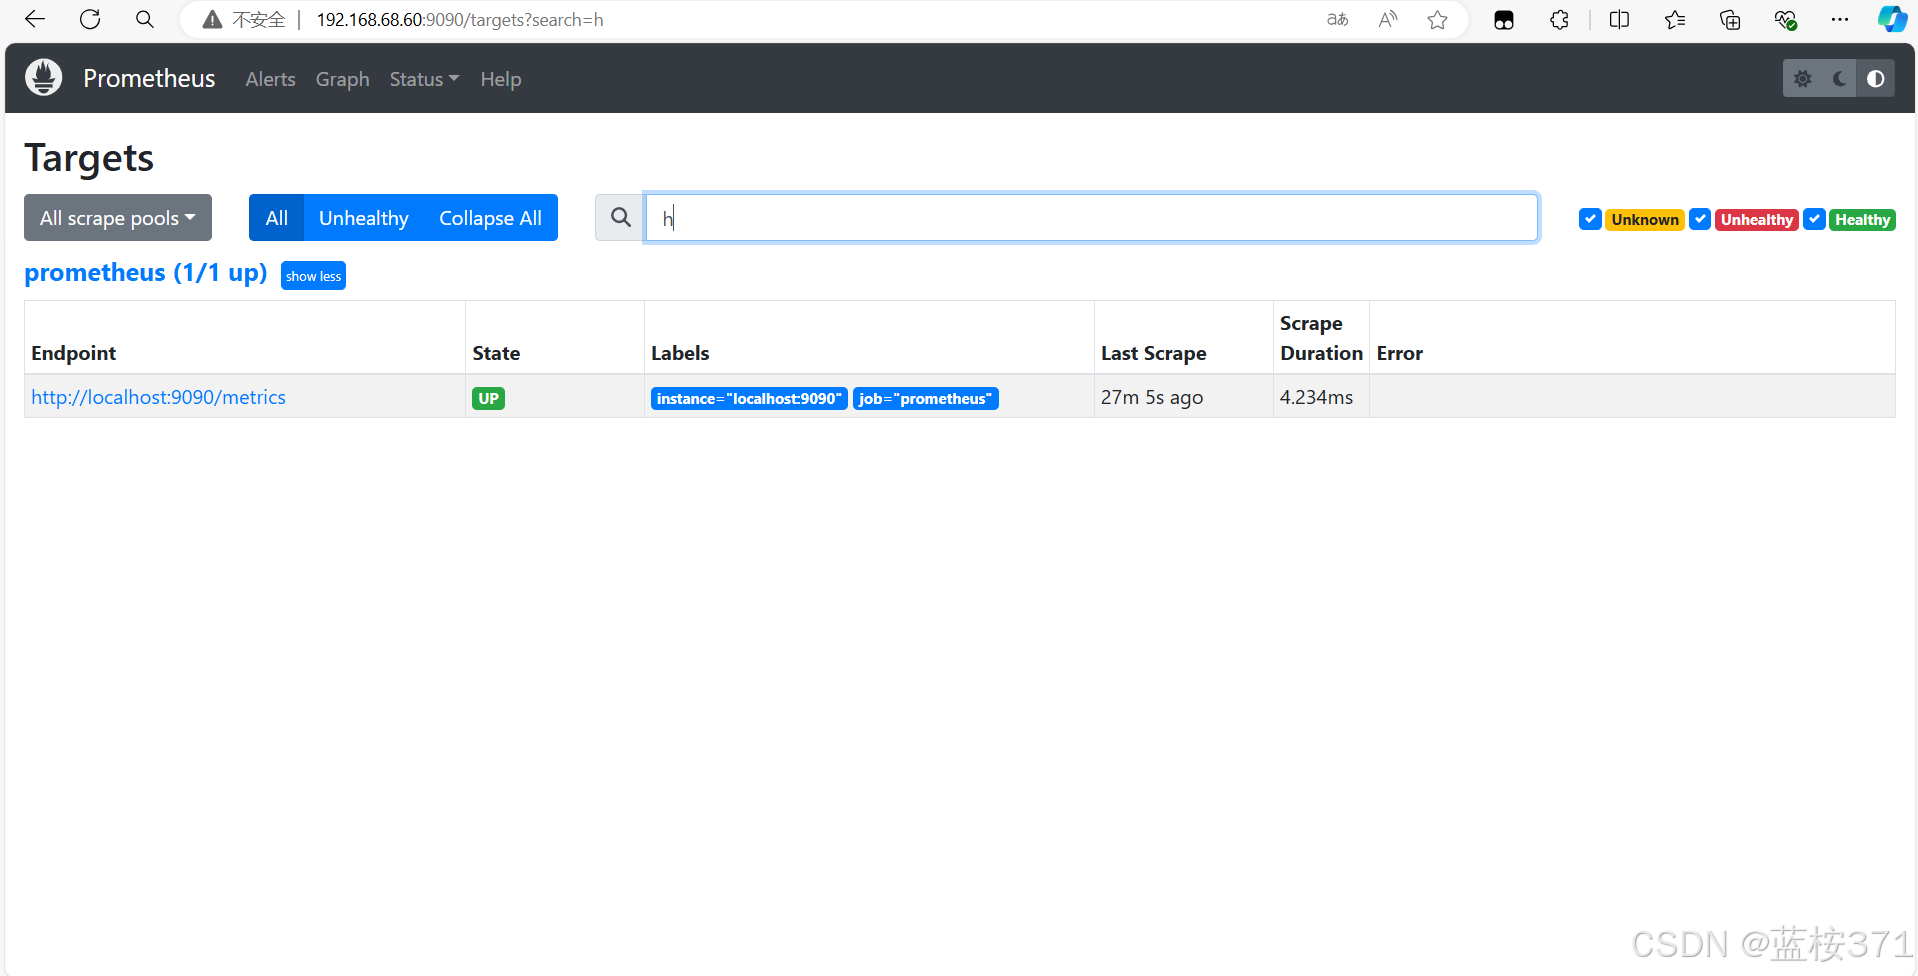Viewport: 1918px width, 976px height.
Task: Click the Prometheus flame logo
Action: click(43, 78)
